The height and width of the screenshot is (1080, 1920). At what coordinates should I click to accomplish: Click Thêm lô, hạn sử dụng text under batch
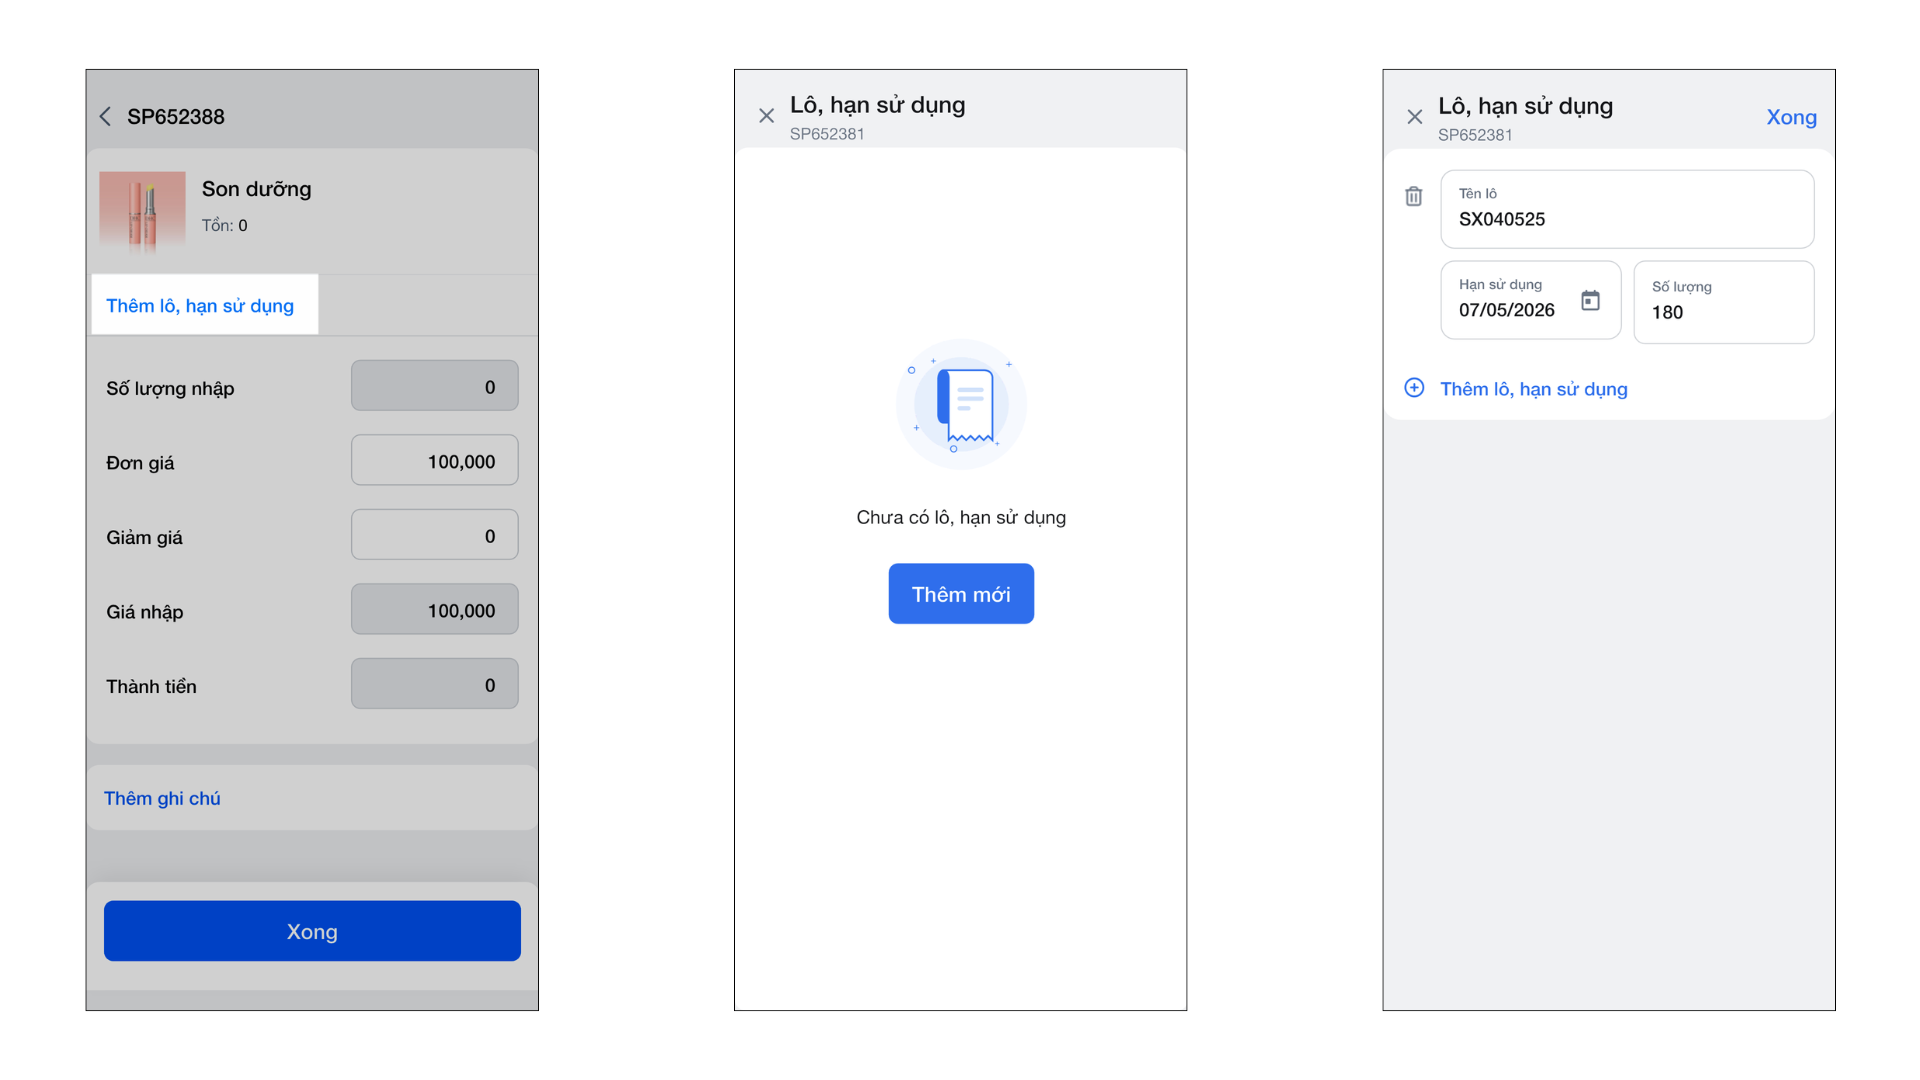pyautogui.click(x=1533, y=389)
